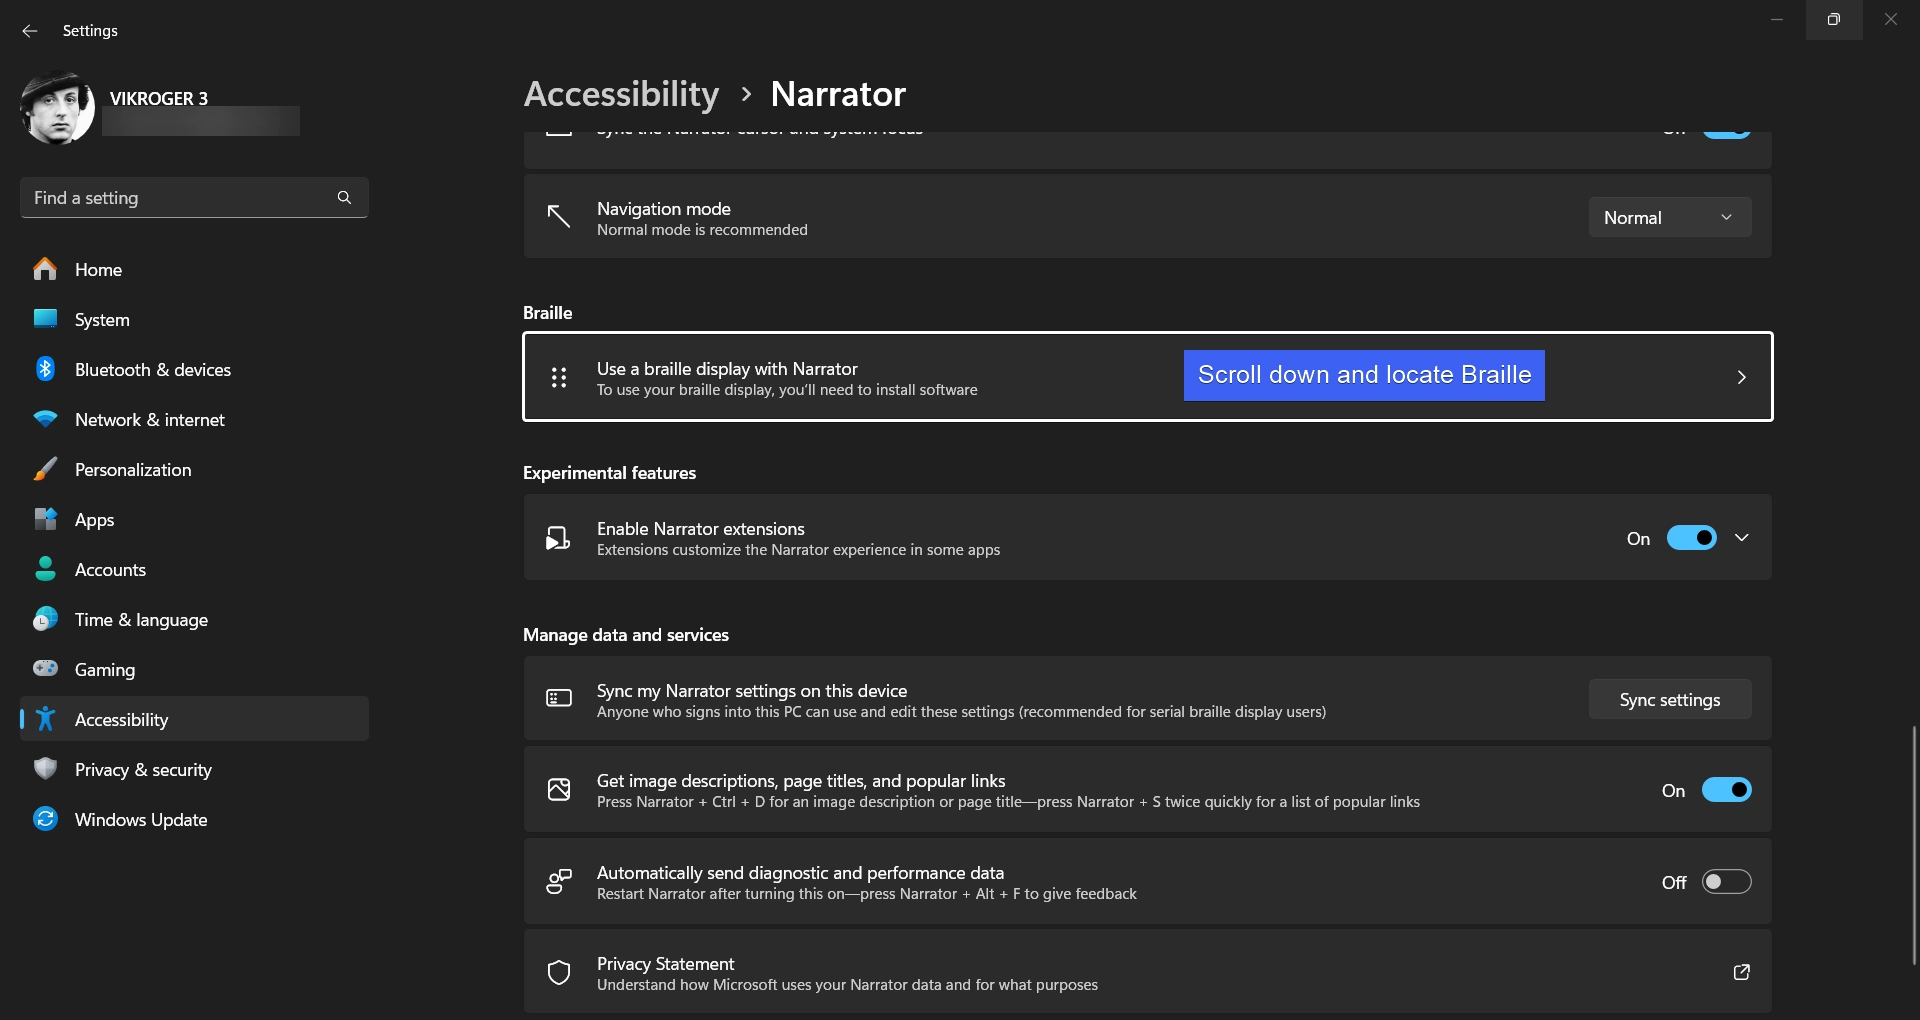Open System settings in sidebar
Screen dimensions: 1920x1020
pos(194,319)
